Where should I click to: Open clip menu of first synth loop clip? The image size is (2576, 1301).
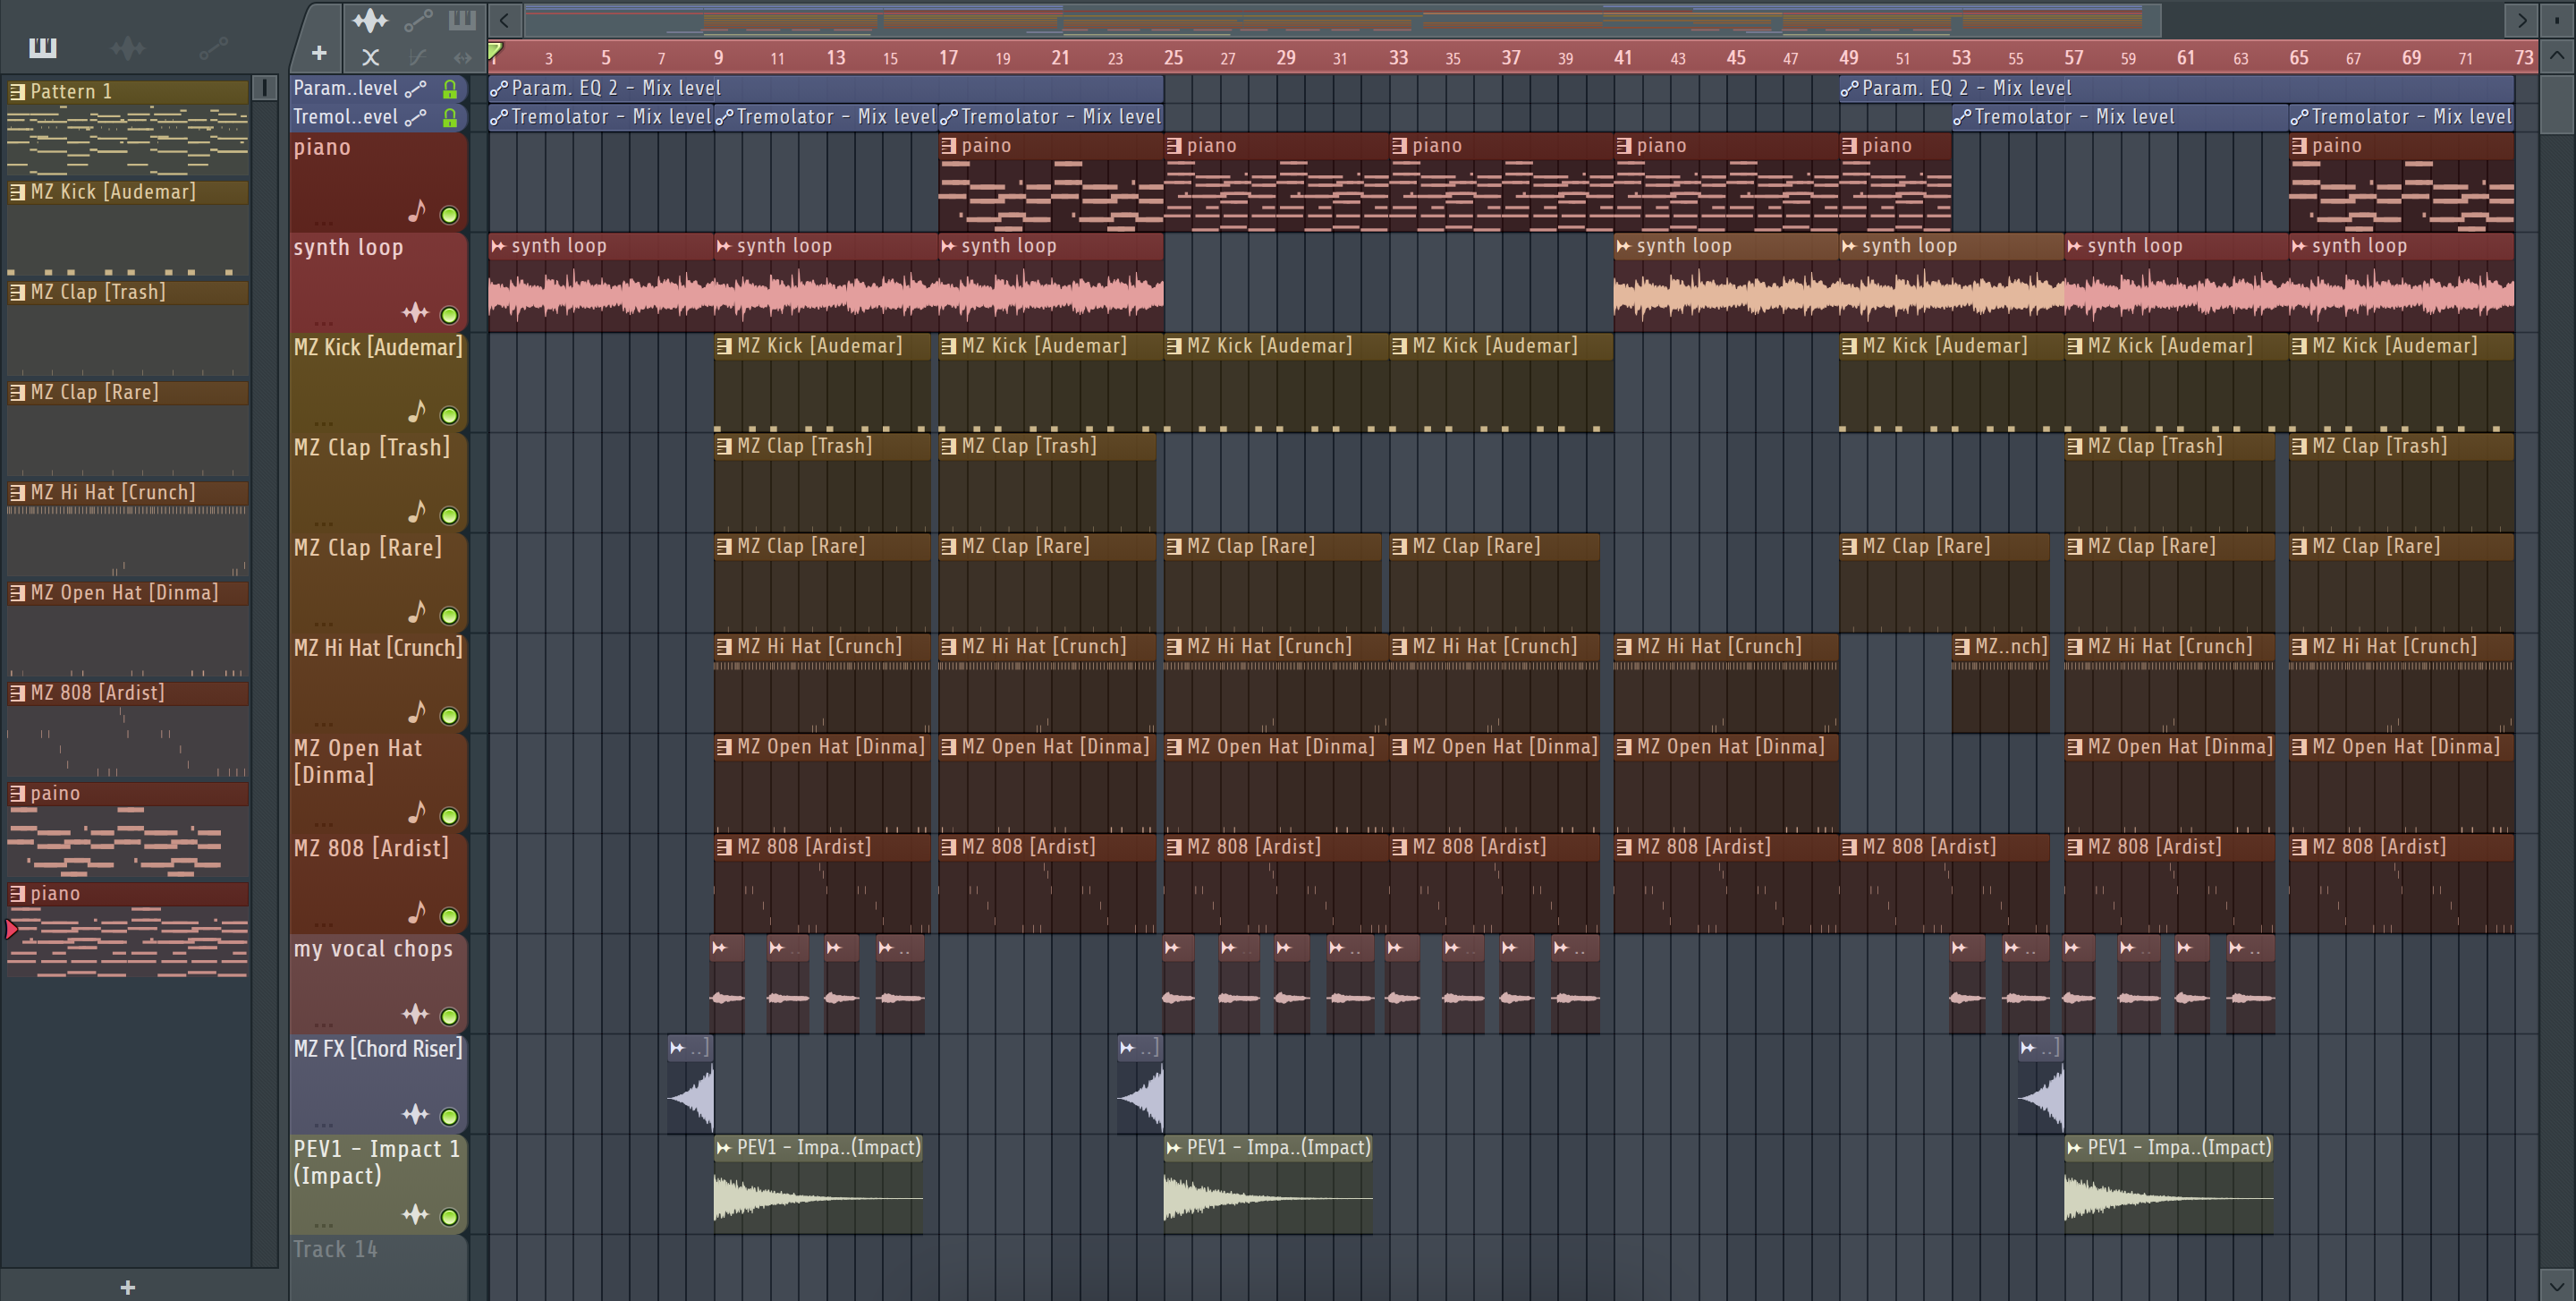click(498, 246)
